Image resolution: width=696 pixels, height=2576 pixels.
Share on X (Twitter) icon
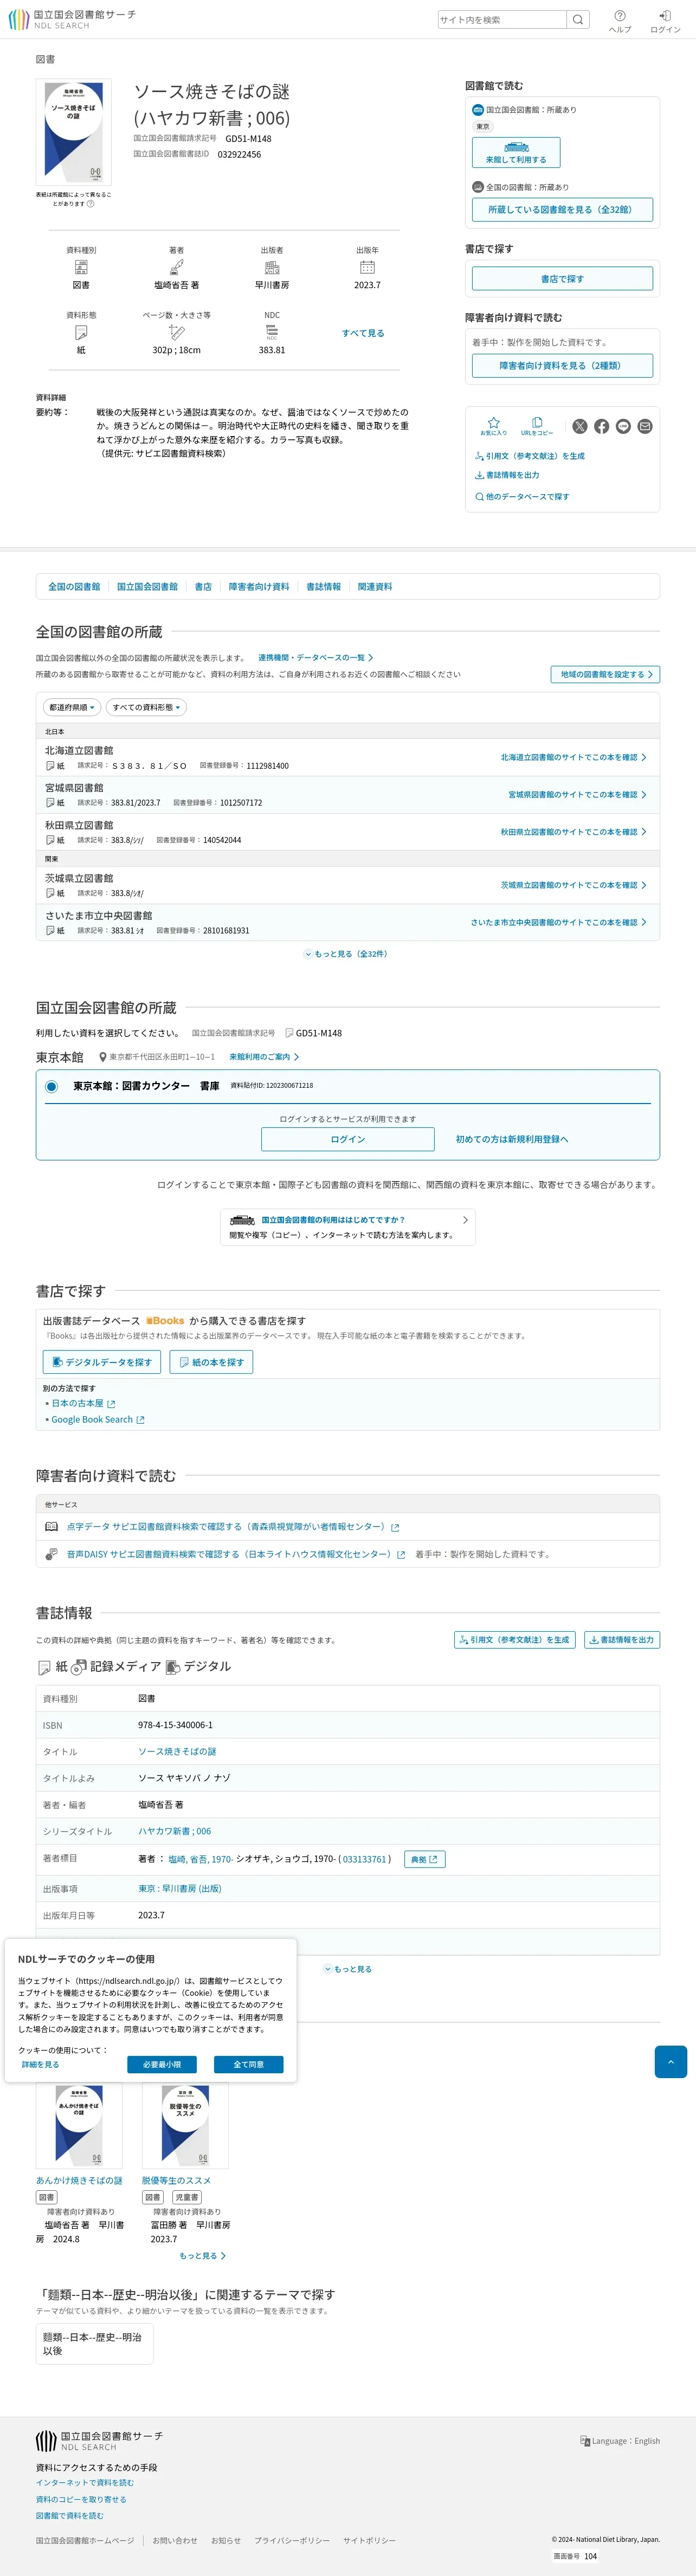click(x=580, y=426)
